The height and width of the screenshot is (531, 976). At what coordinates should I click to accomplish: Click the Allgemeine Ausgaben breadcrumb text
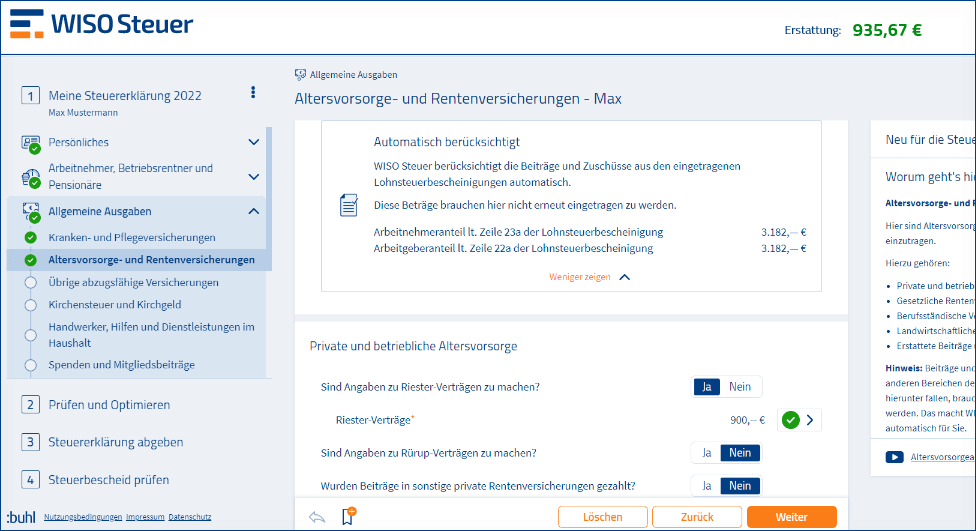click(353, 75)
